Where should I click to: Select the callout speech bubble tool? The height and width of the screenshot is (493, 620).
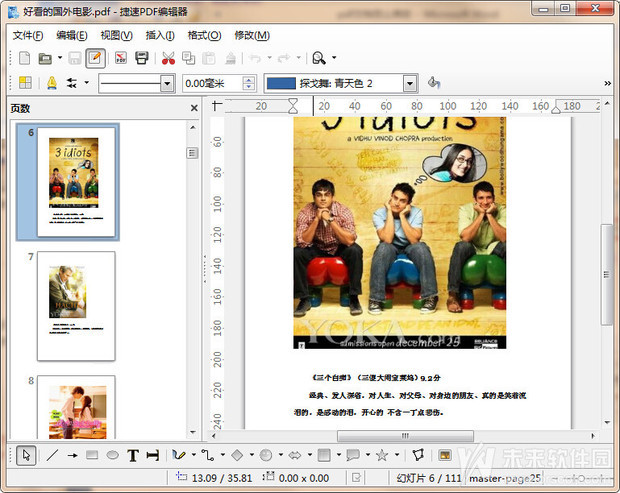pyautogui.click(x=353, y=455)
